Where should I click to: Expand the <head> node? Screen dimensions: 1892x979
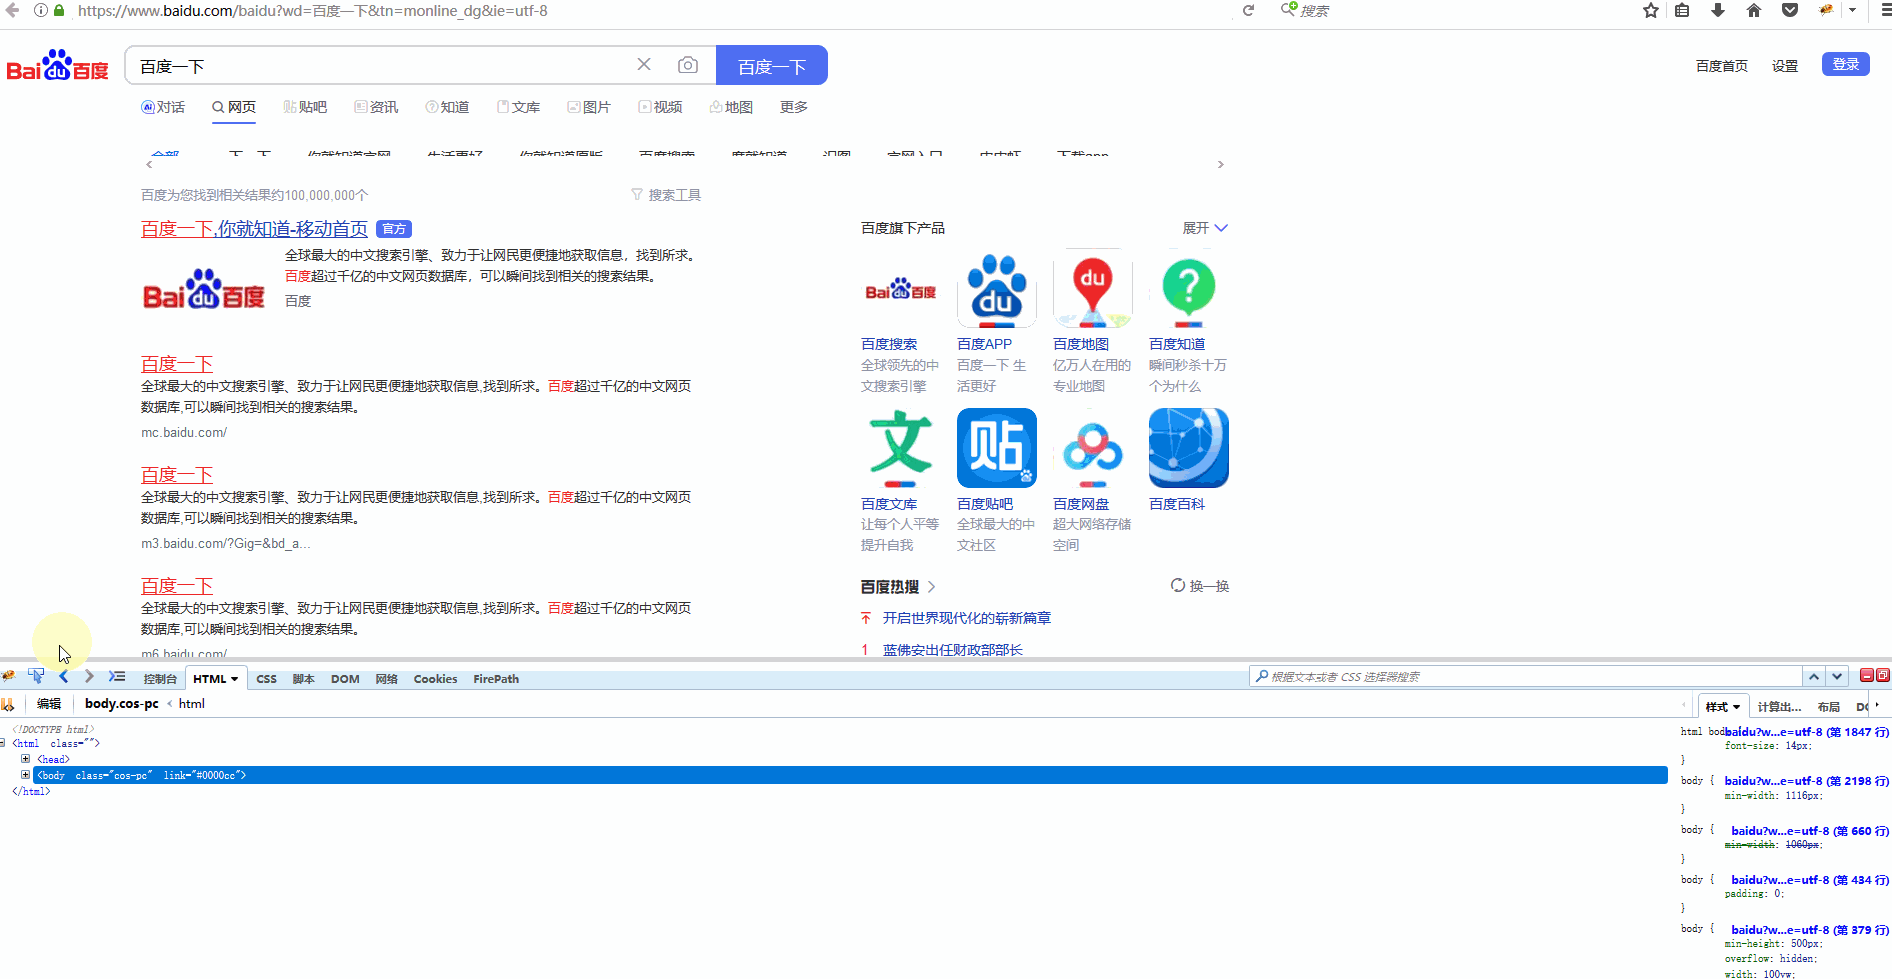(26, 759)
